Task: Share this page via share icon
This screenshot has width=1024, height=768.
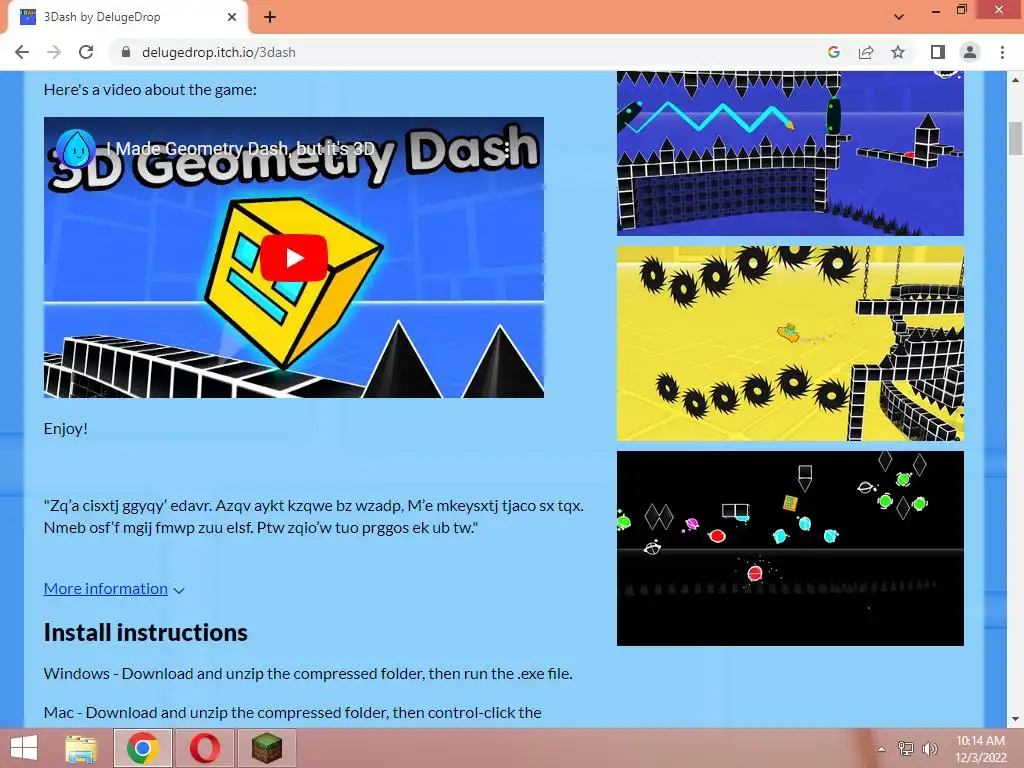Action: coord(866,52)
